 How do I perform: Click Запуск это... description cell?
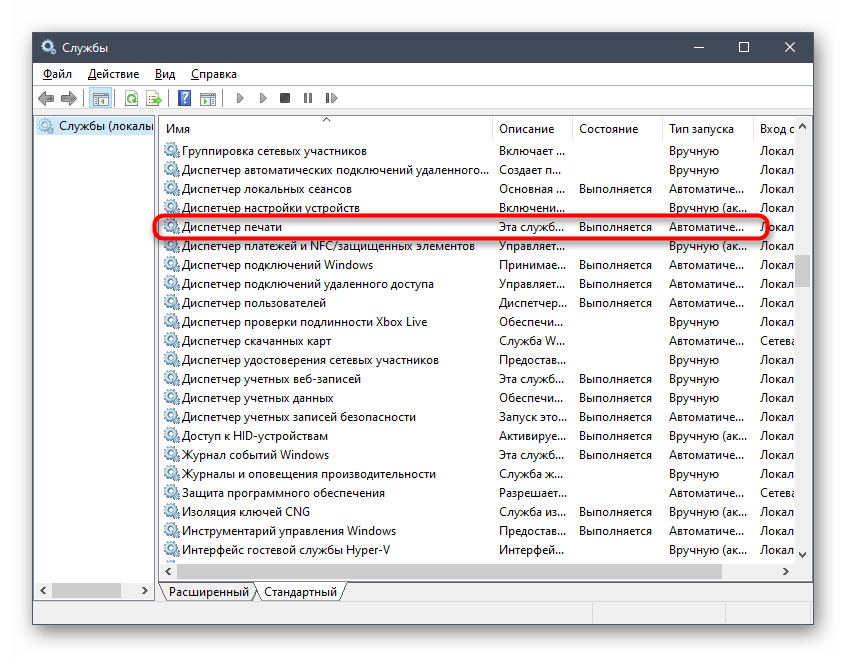click(x=533, y=417)
